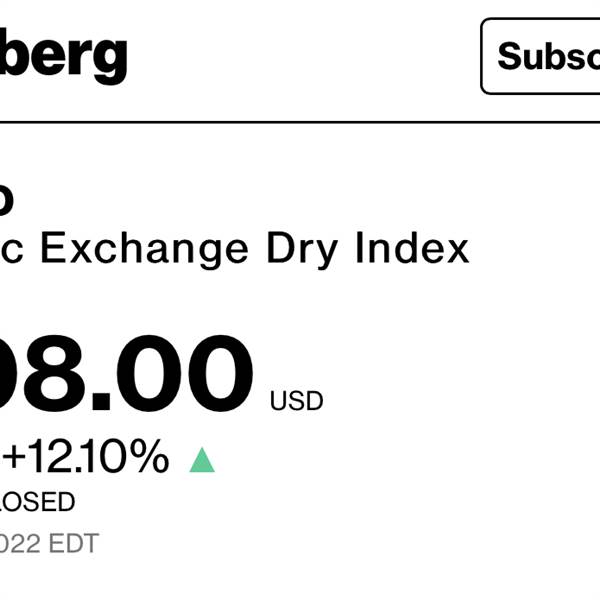This screenshot has width=600, height=600.
Task: Click the green up-triangle change indicator
Action: click(x=202, y=459)
